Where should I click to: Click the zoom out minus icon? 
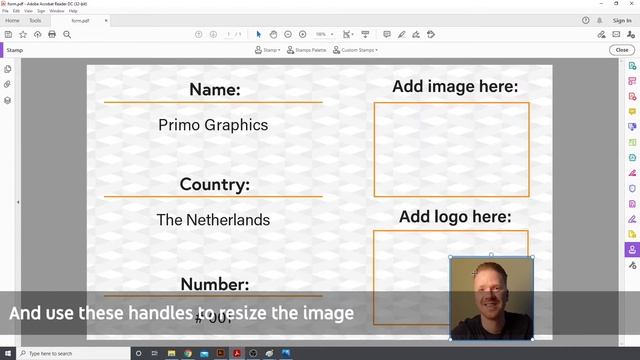point(288,35)
